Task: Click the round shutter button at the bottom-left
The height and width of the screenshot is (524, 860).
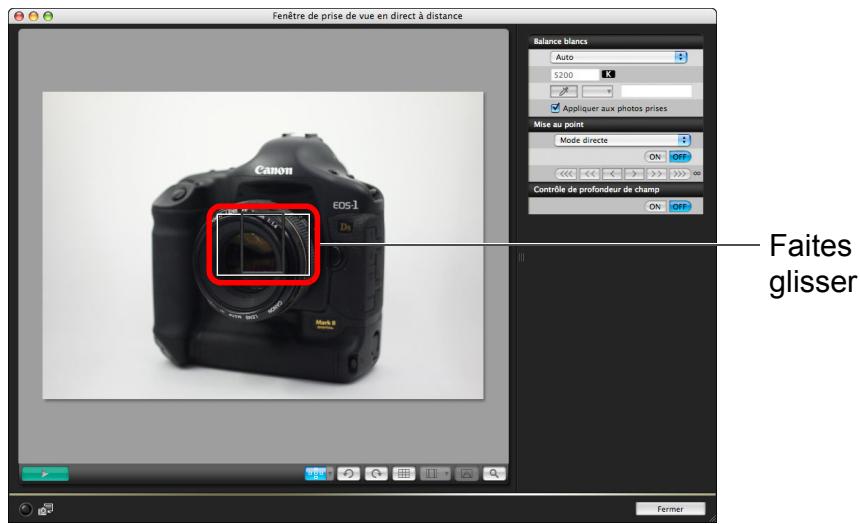Action: point(25,510)
